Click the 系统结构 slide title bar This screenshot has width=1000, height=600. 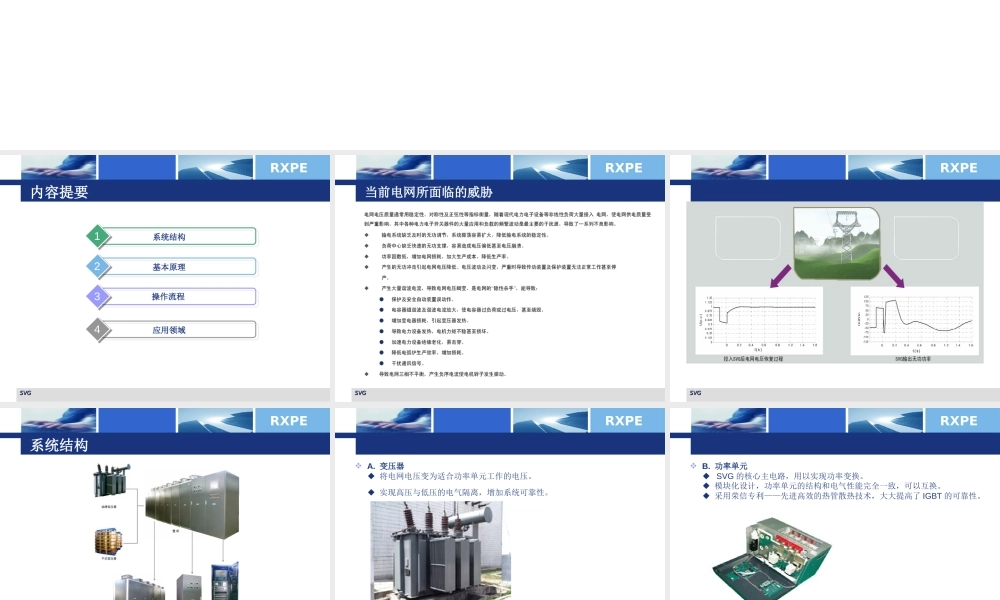[x=175, y=445]
